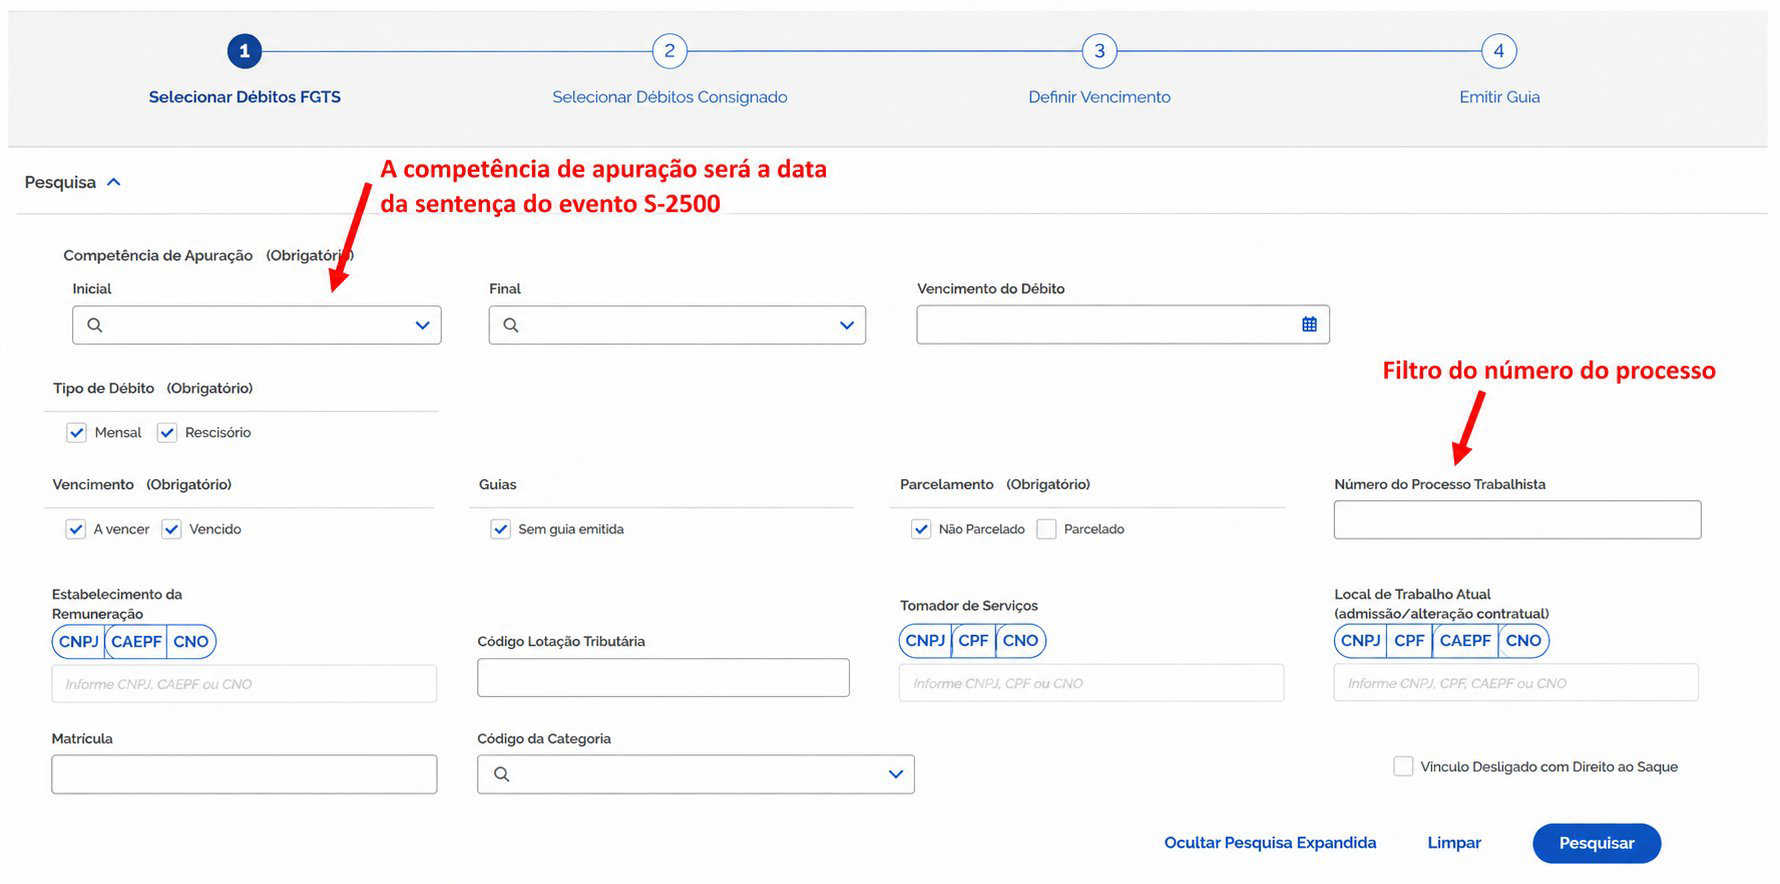
Task: Select CNO under Estabelecimento da Remuneração
Action: tap(191, 641)
